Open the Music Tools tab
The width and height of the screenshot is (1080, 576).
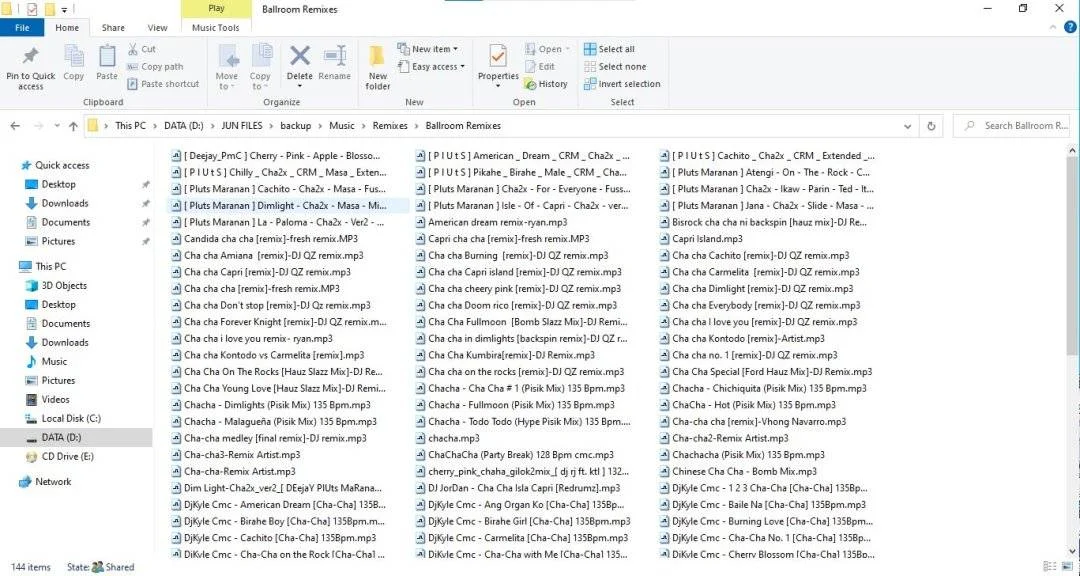point(216,28)
